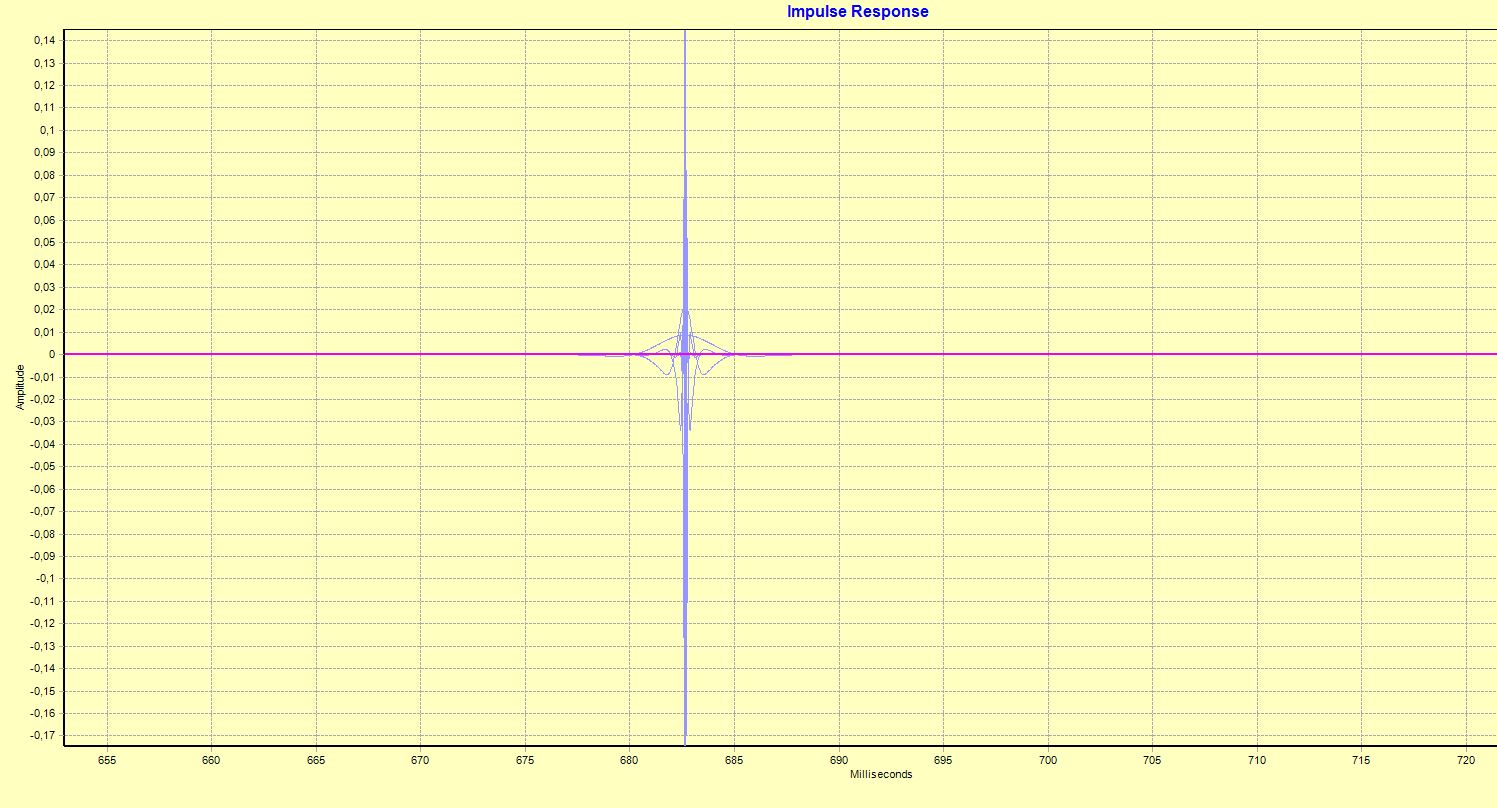The image size is (1497, 808).
Task: Click the 685 milliseconds tick label
Action: (734, 759)
